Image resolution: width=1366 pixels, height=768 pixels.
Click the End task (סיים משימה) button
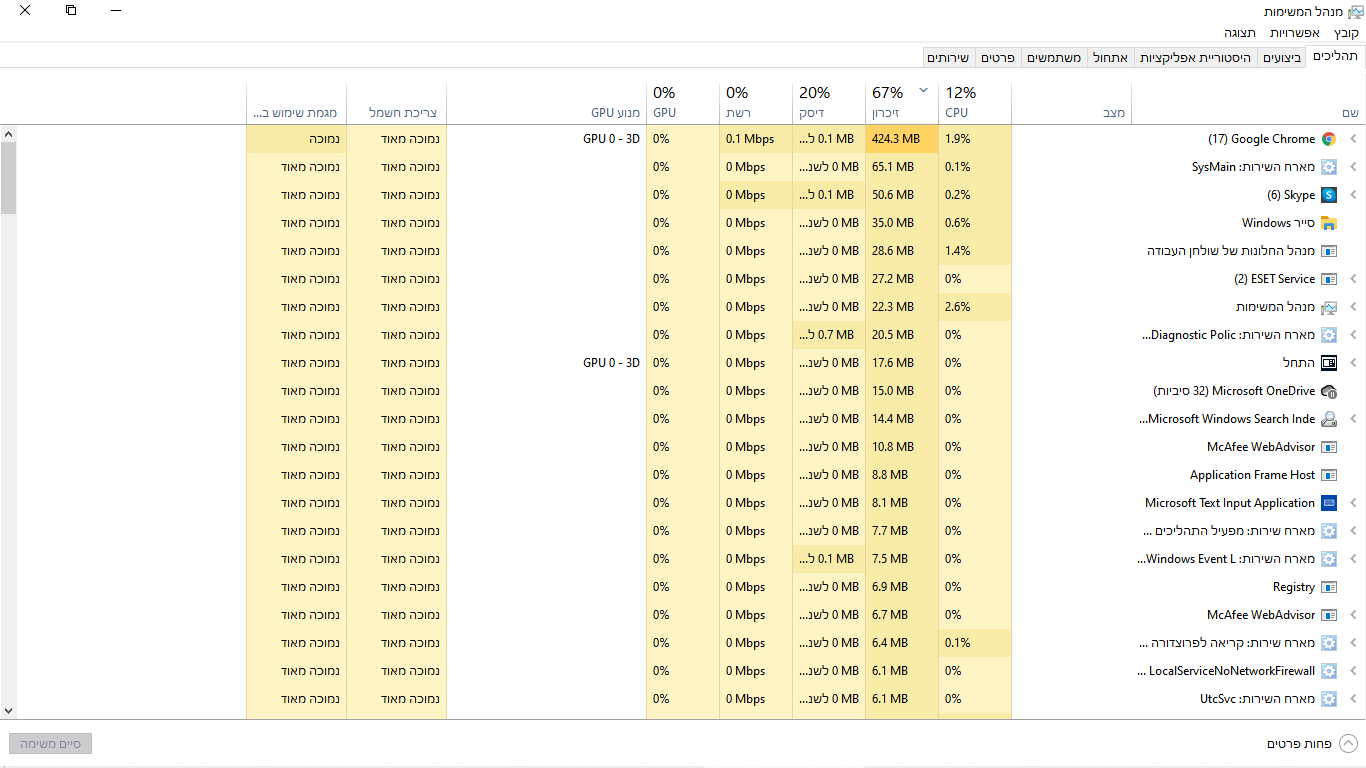tap(51, 744)
